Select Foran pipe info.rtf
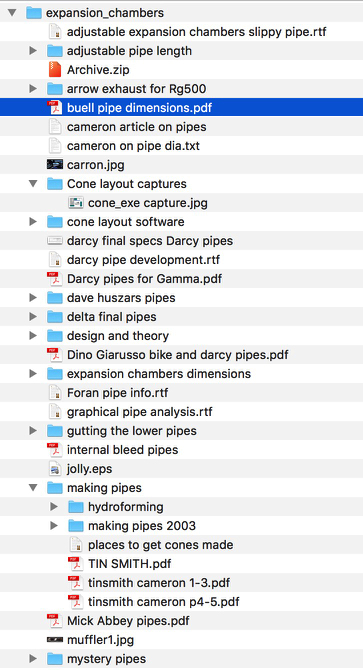The image size is (363, 670). point(182,393)
